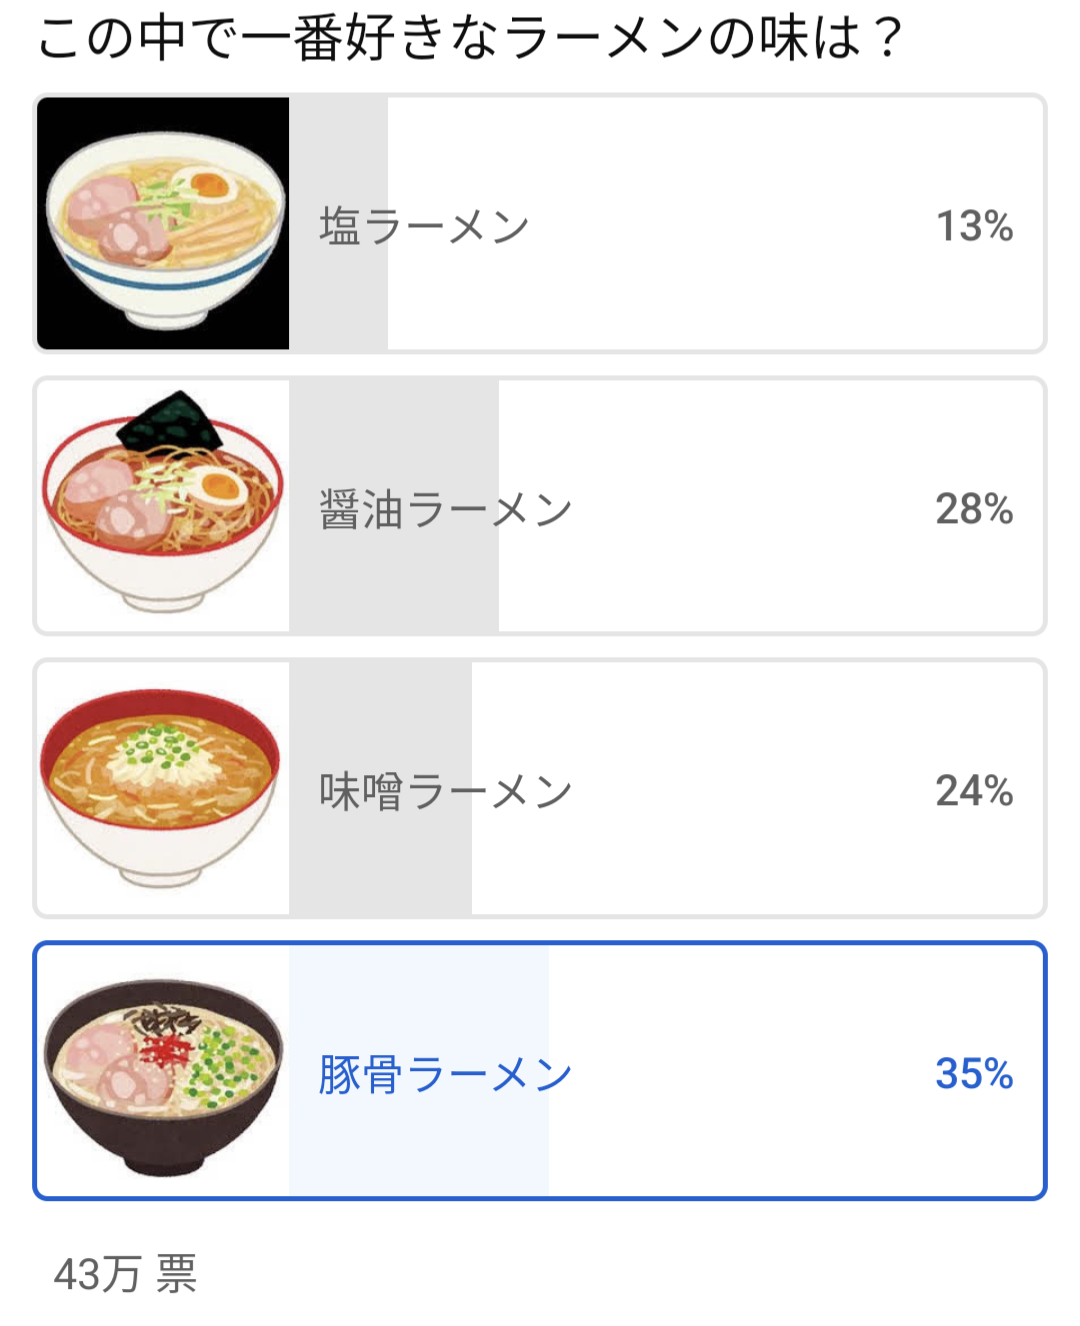
Task: Click the 醤油ラーメン bowl image
Action: tap(163, 506)
